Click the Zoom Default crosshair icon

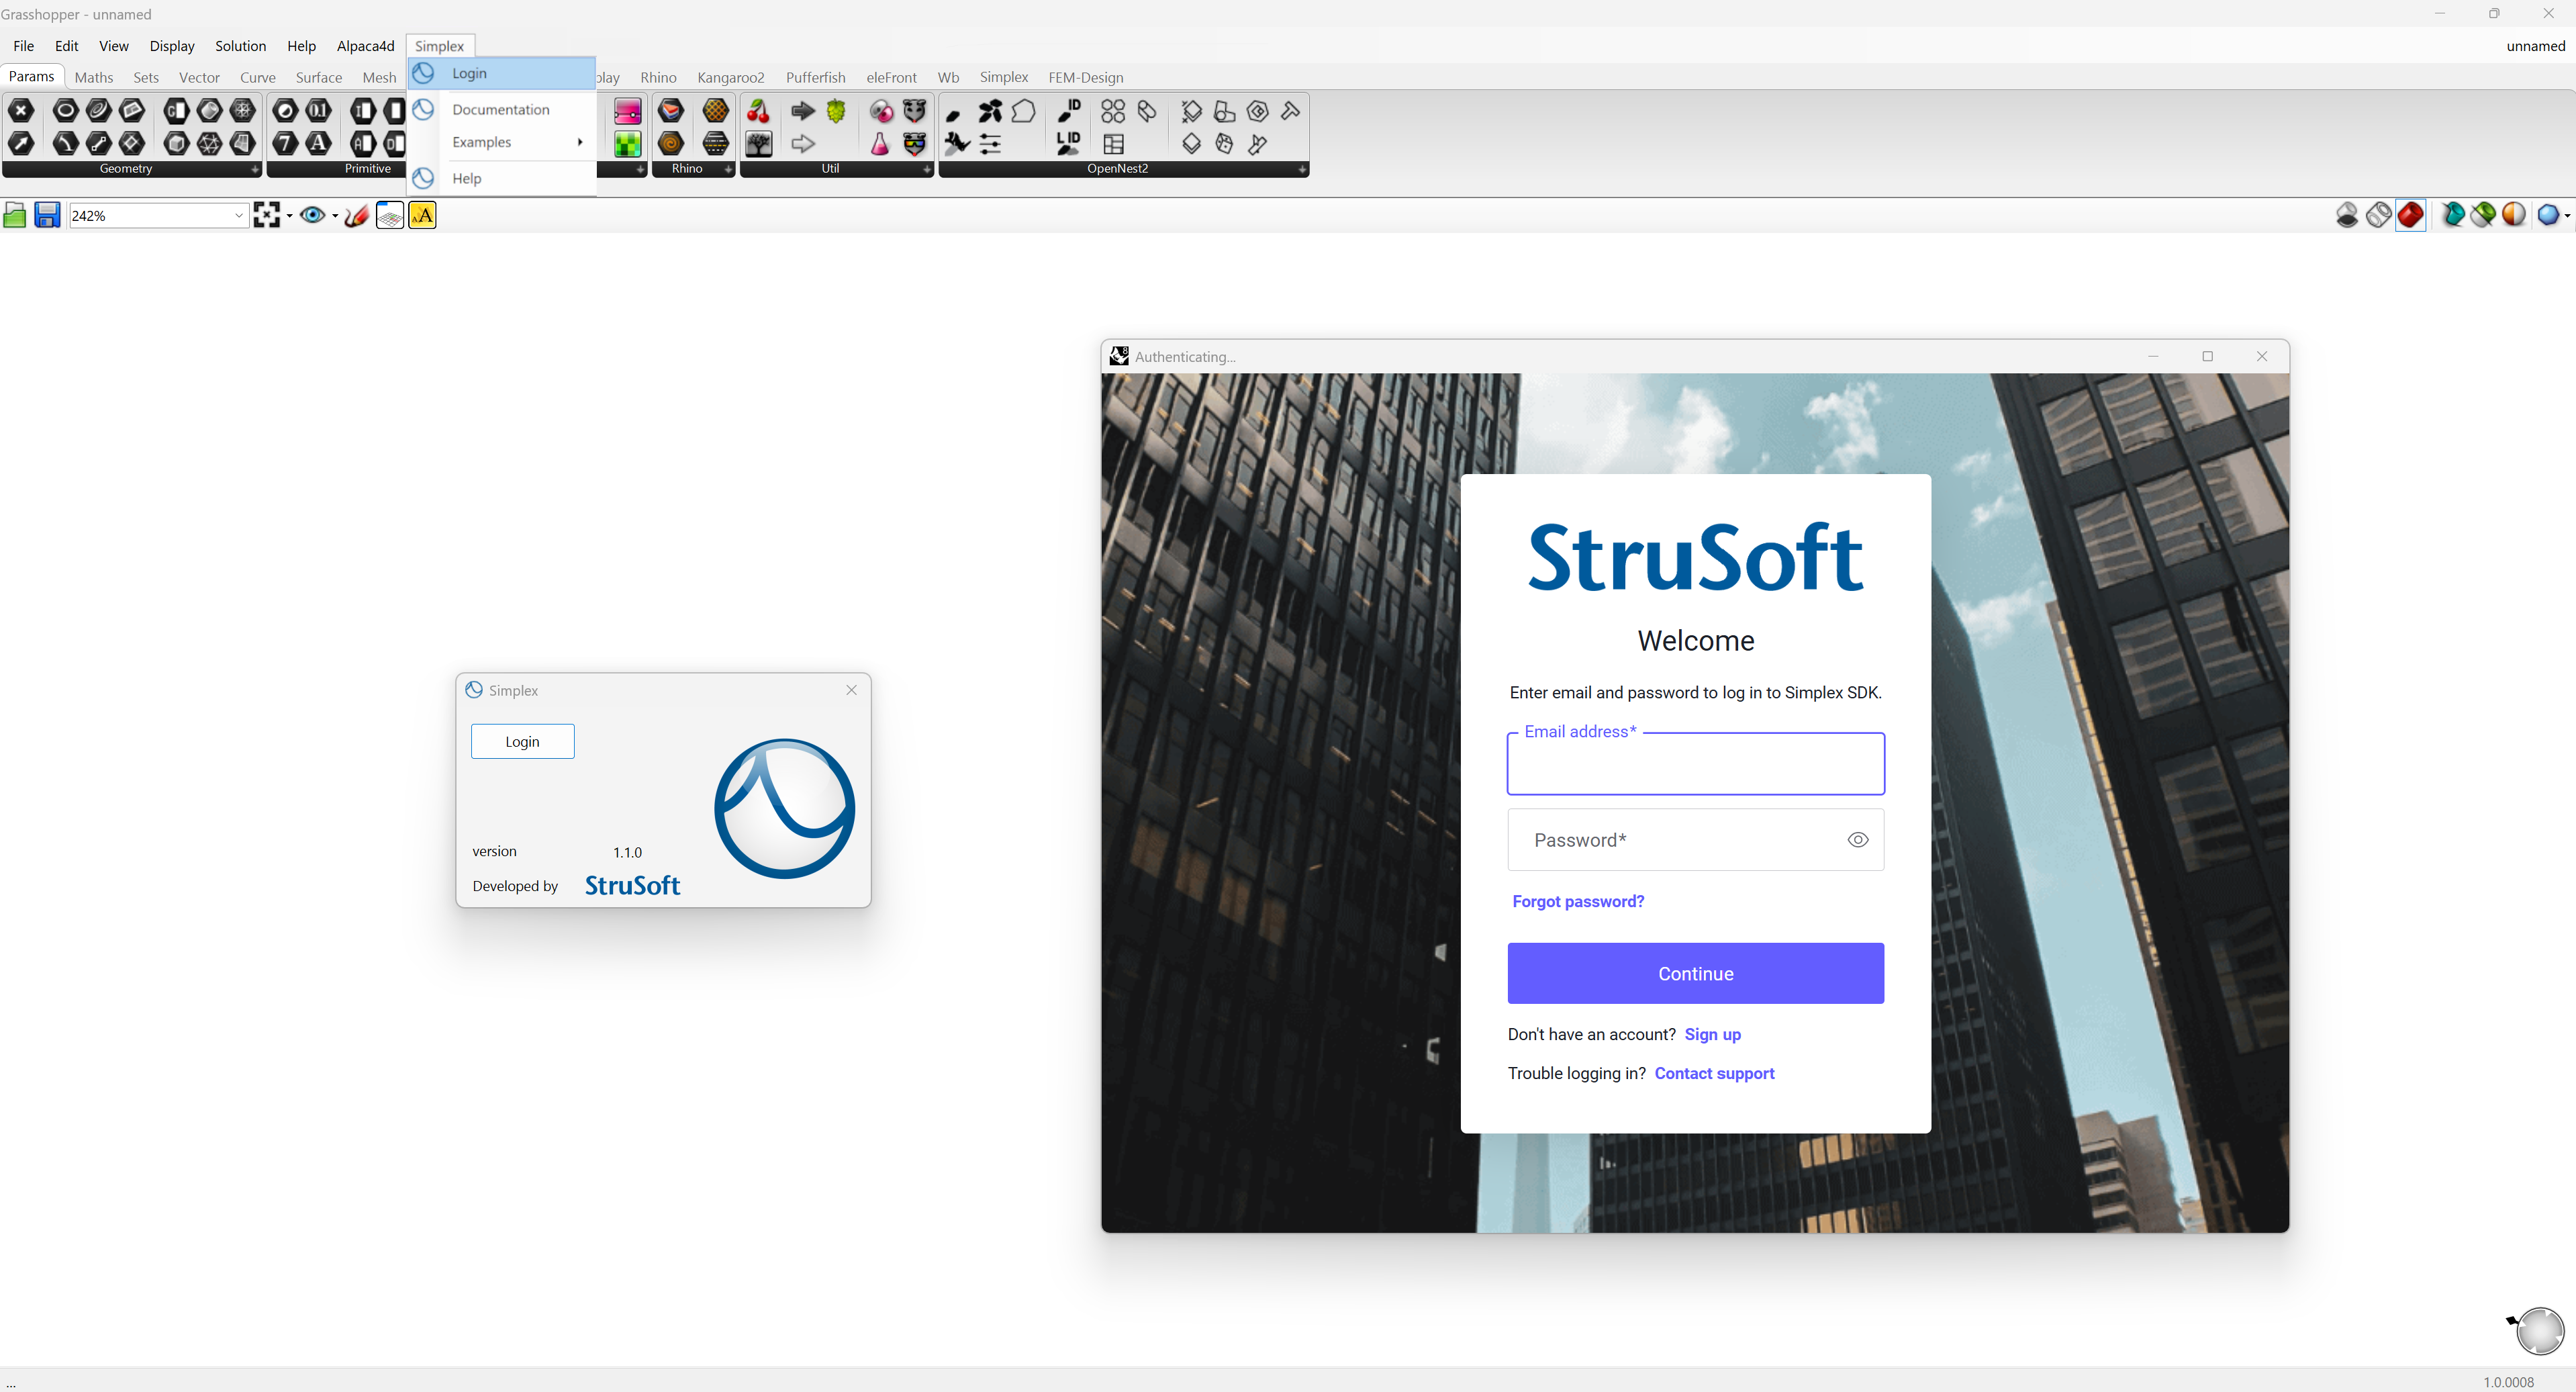pyautogui.click(x=266, y=215)
